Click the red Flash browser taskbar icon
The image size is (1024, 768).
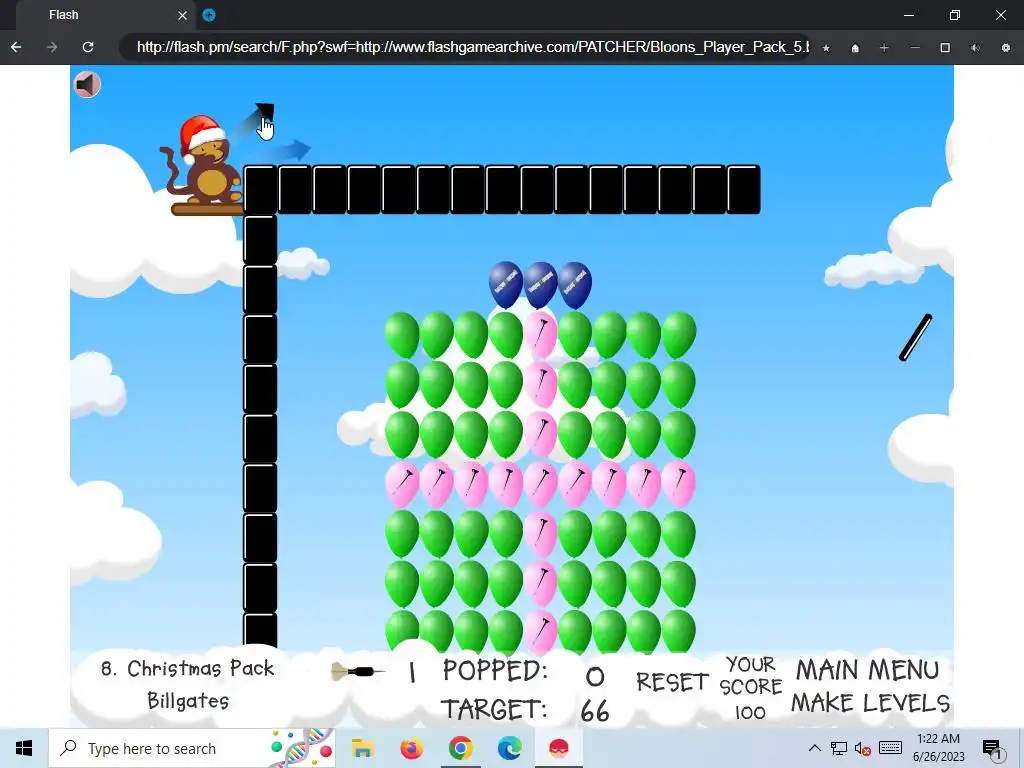click(558, 748)
